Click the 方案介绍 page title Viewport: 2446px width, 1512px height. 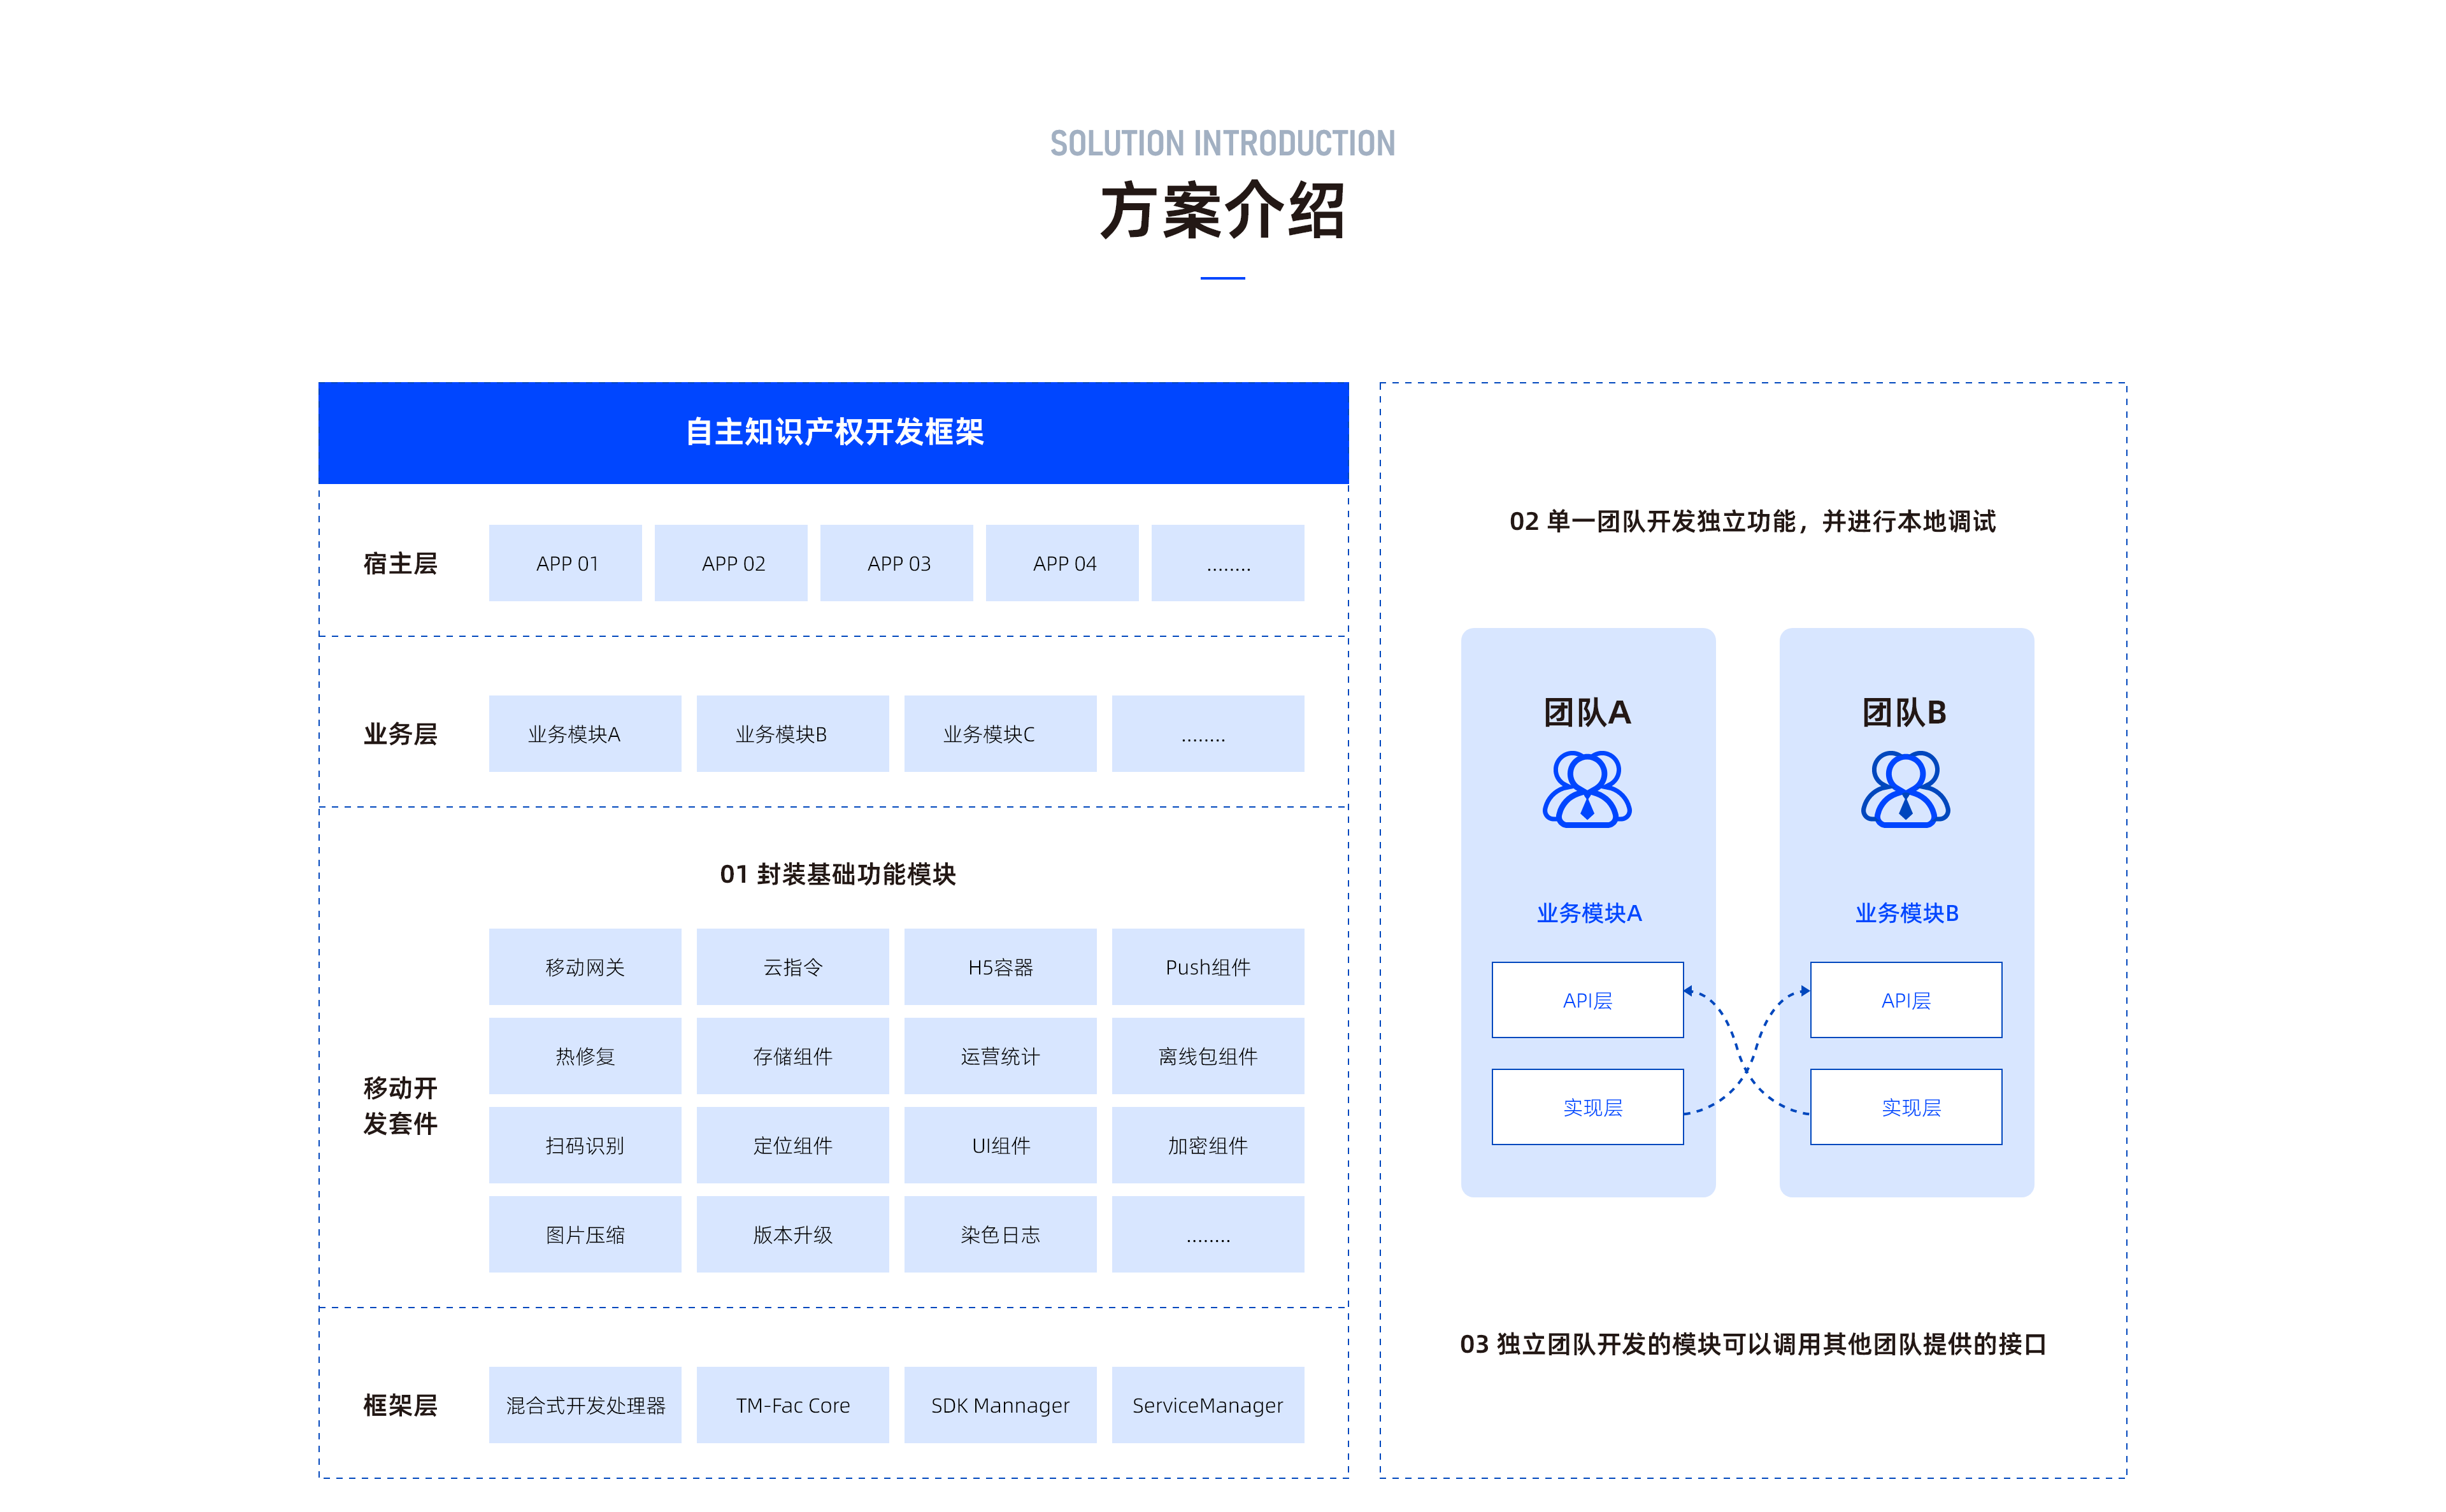pos(1222,211)
